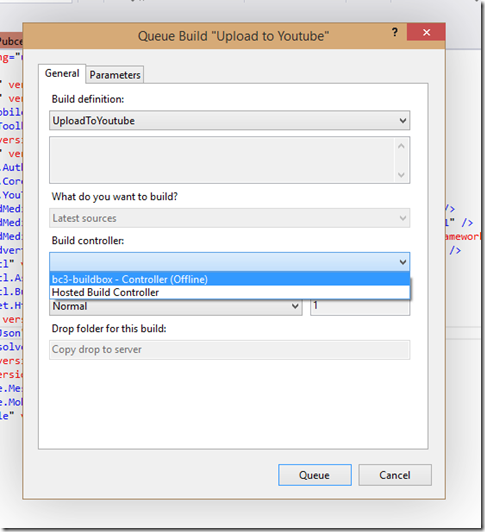Click the Cancel button
485x532 pixels.
pyautogui.click(x=395, y=475)
